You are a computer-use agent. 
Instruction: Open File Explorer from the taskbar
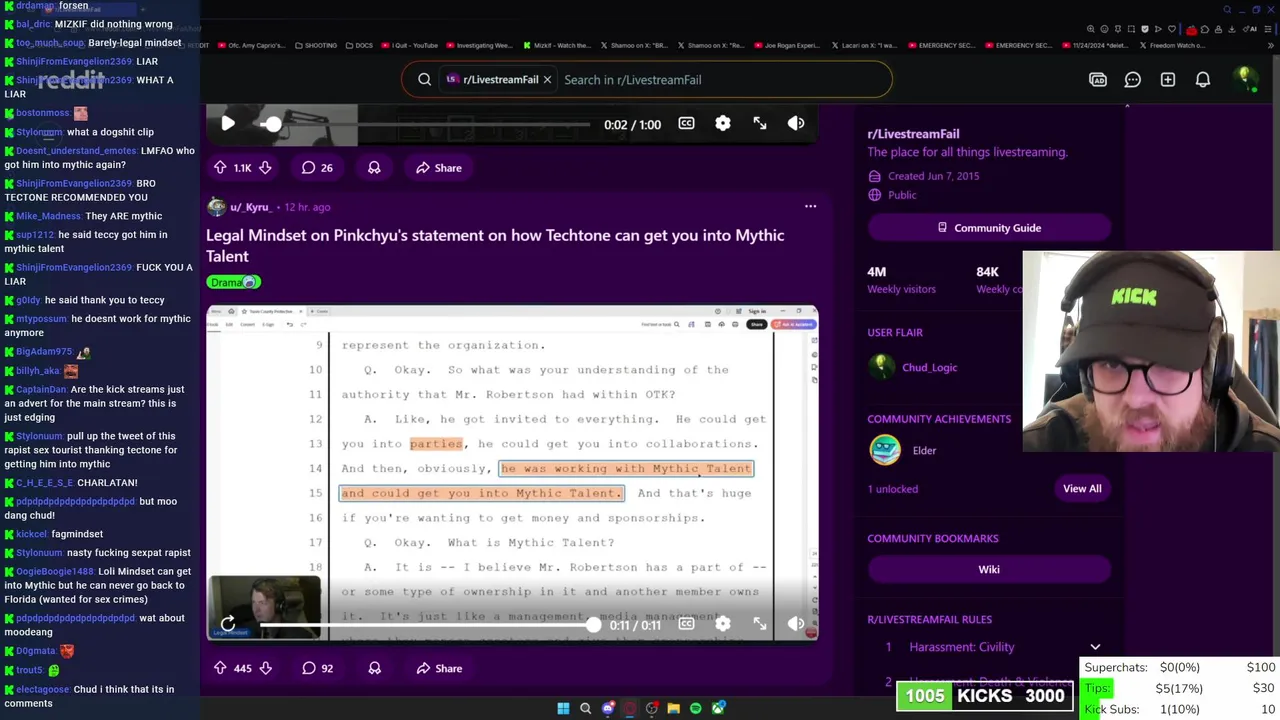pos(673,708)
